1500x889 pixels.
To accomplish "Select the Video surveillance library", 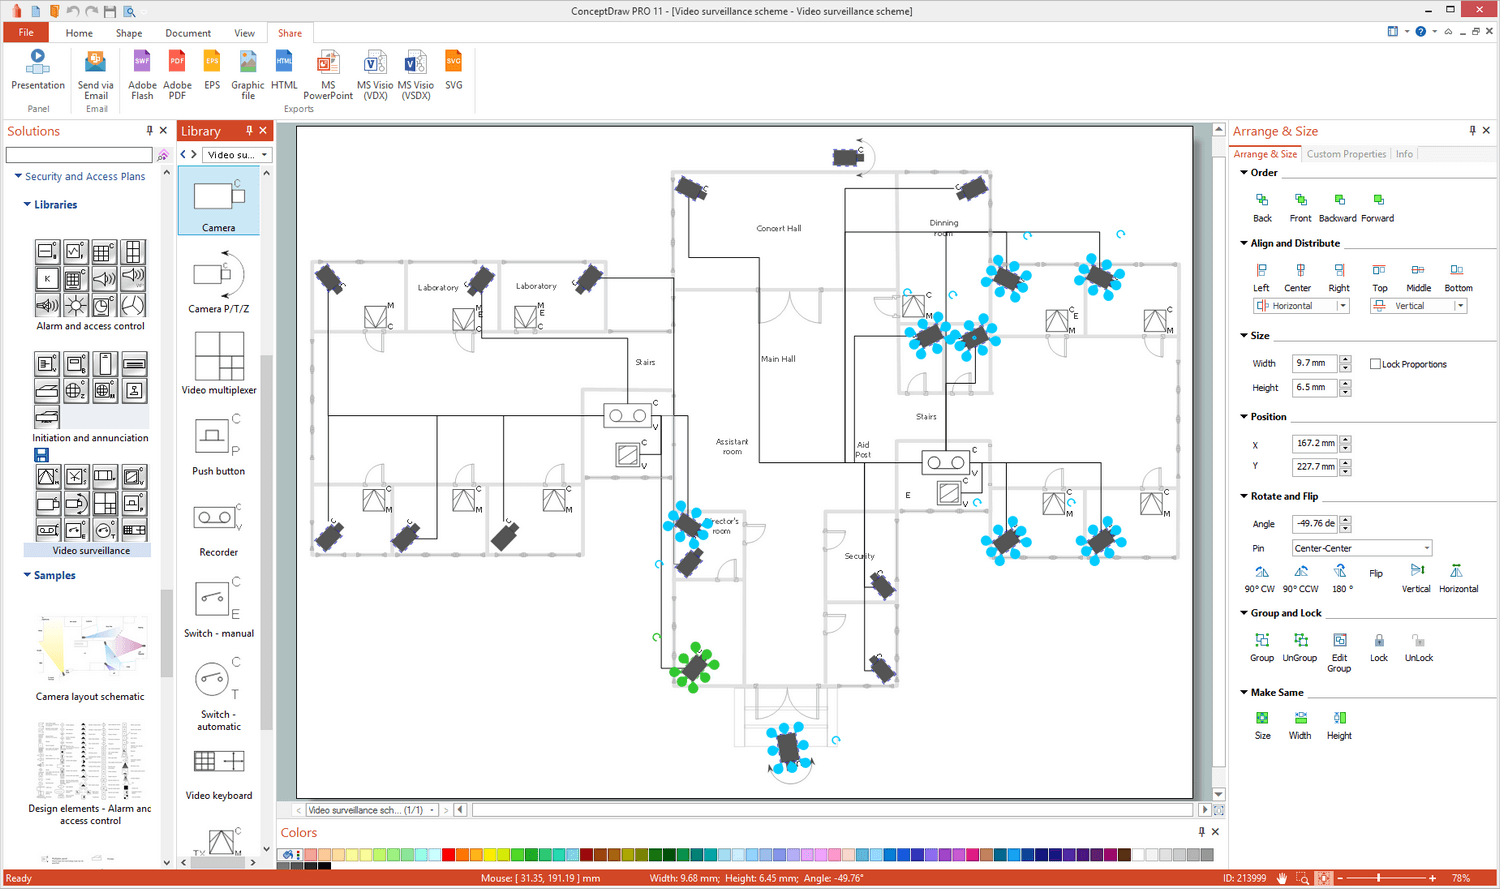I will [x=91, y=550].
